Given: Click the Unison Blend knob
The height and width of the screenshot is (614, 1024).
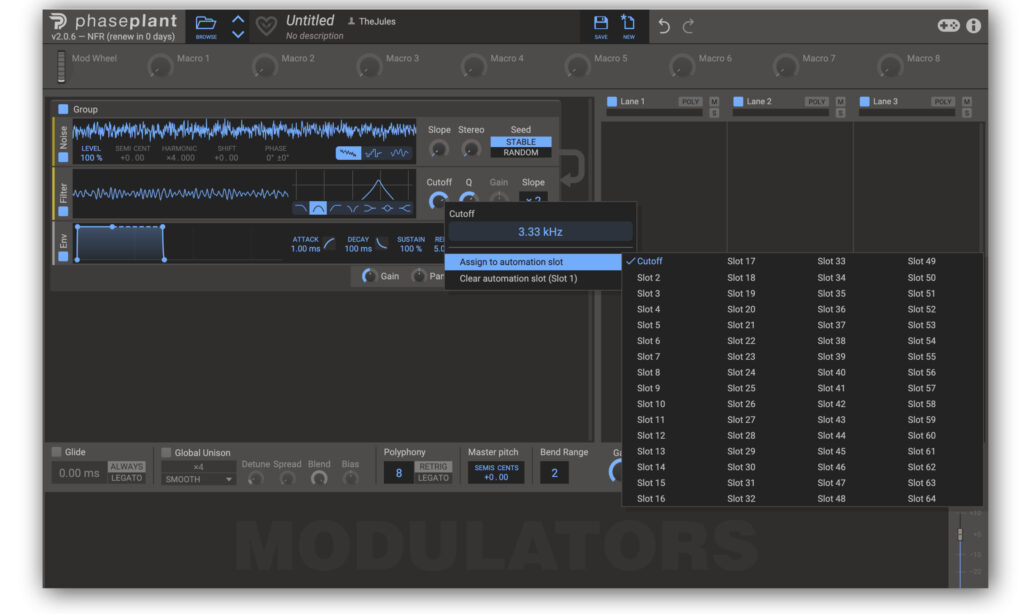Looking at the screenshot, I should 319,479.
